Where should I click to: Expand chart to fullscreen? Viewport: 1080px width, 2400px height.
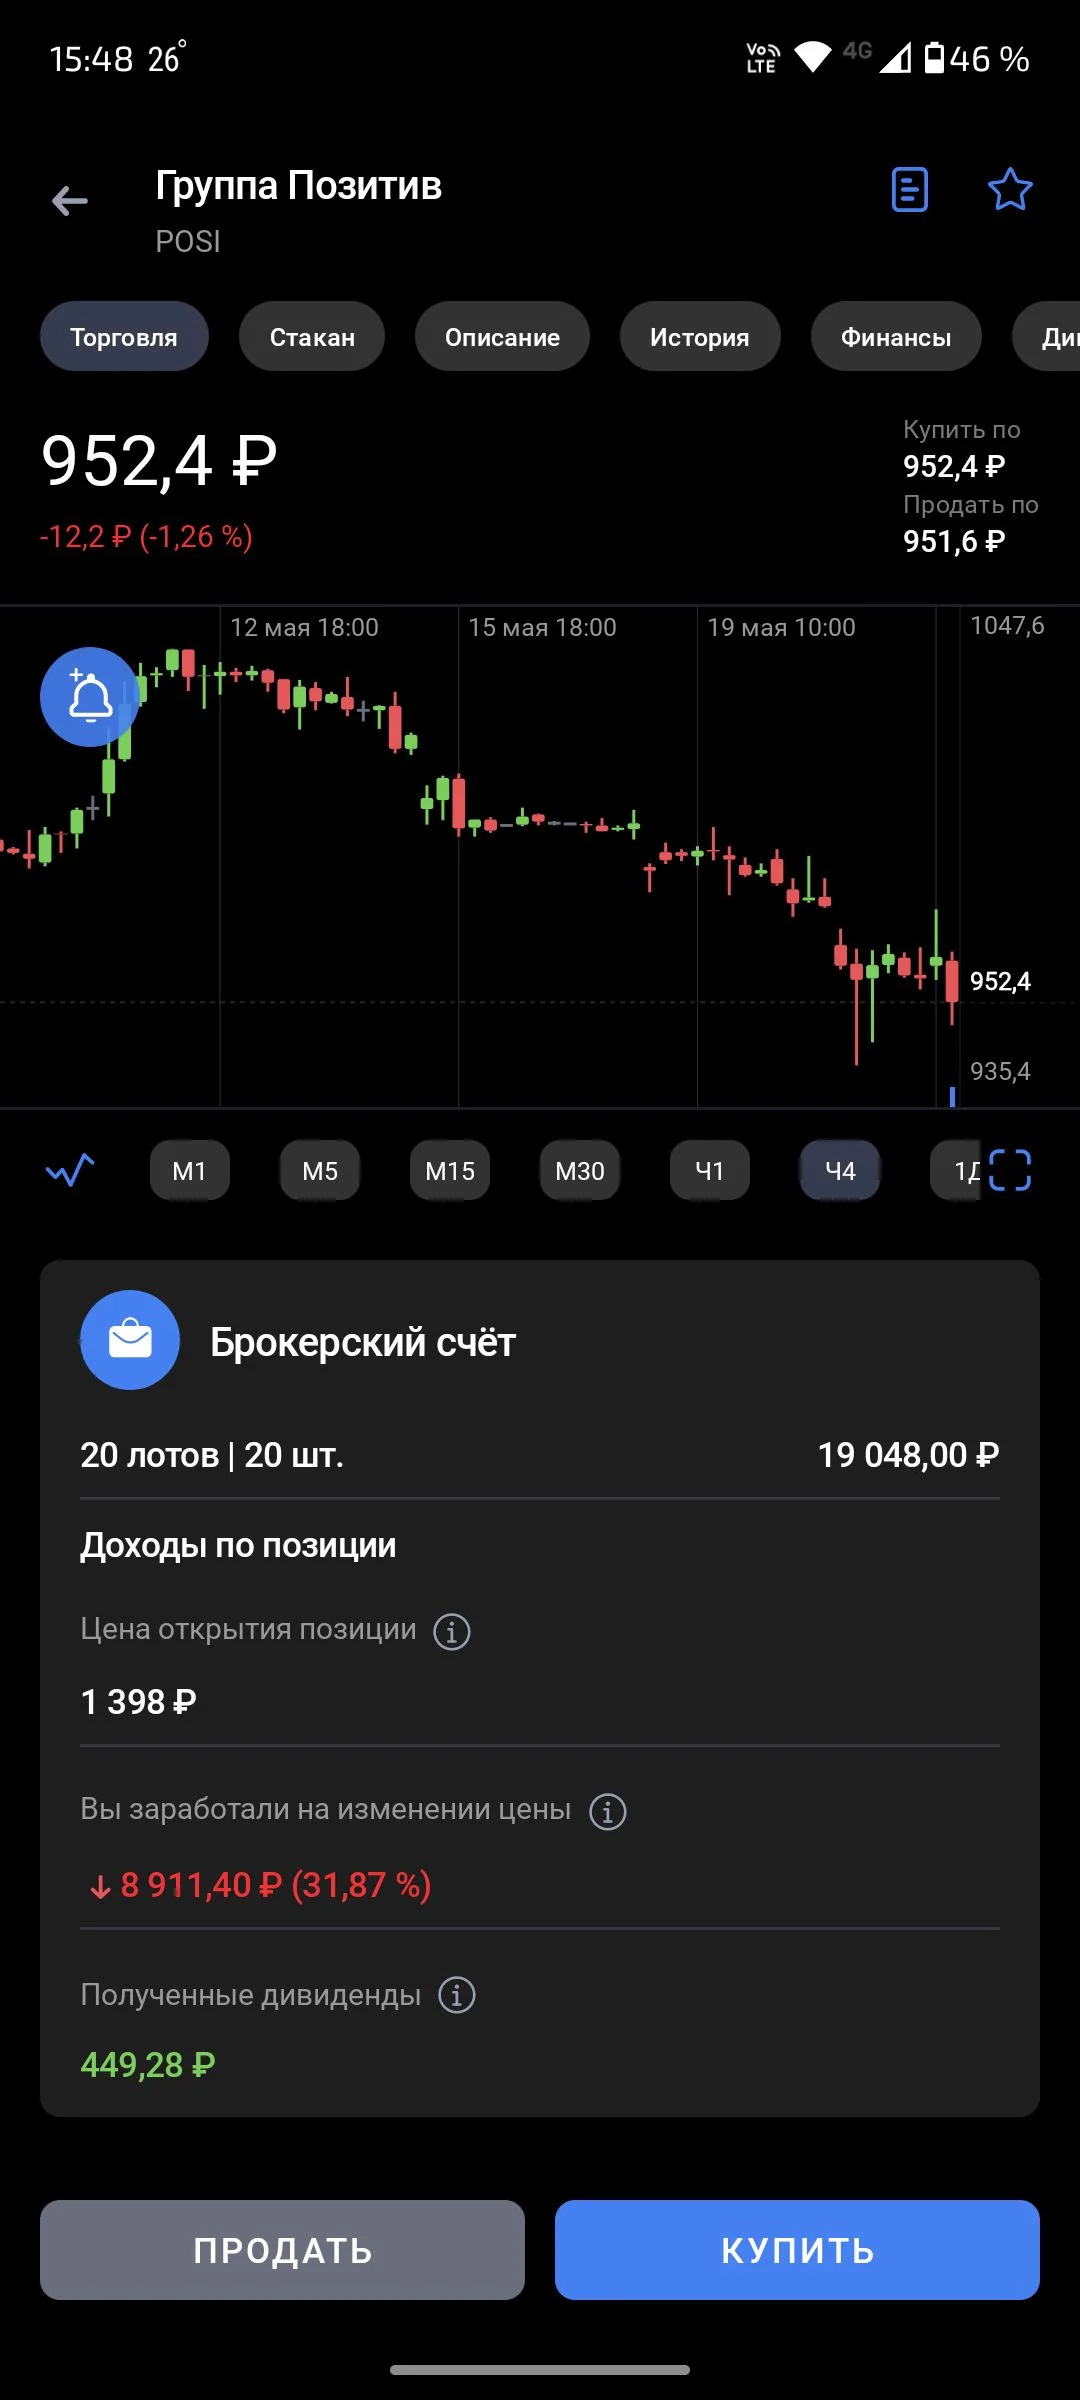[x=1010, y=1170]
